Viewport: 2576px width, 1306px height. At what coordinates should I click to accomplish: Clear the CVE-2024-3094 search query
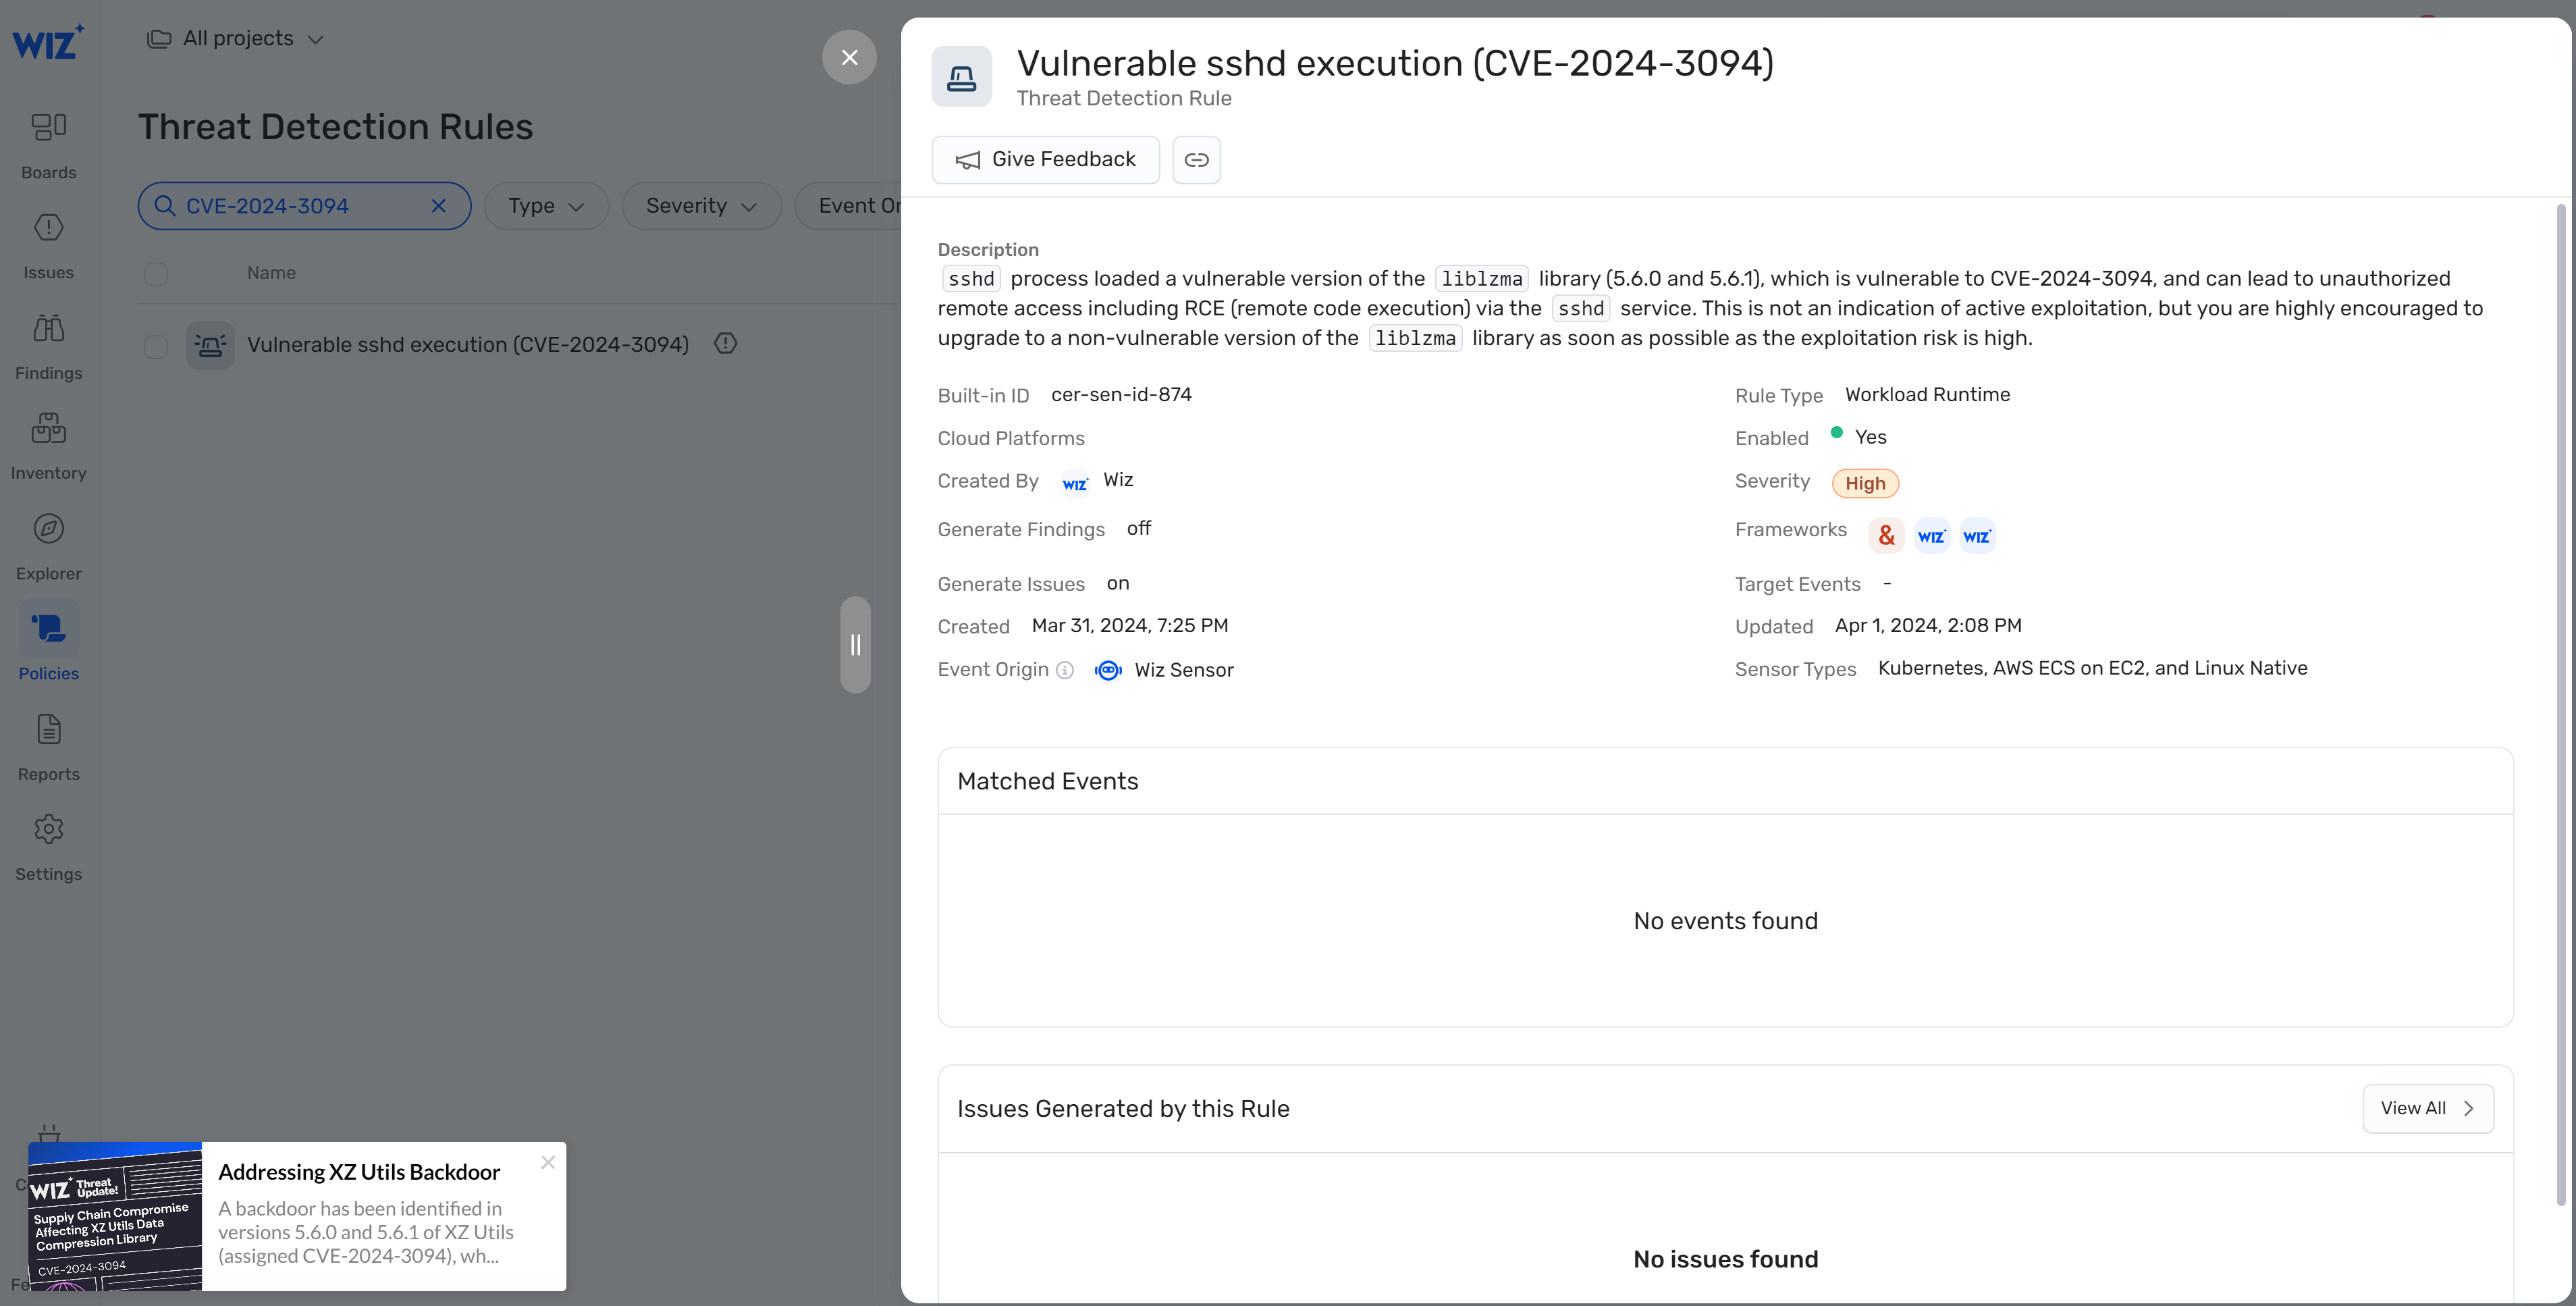pos(438,206)
